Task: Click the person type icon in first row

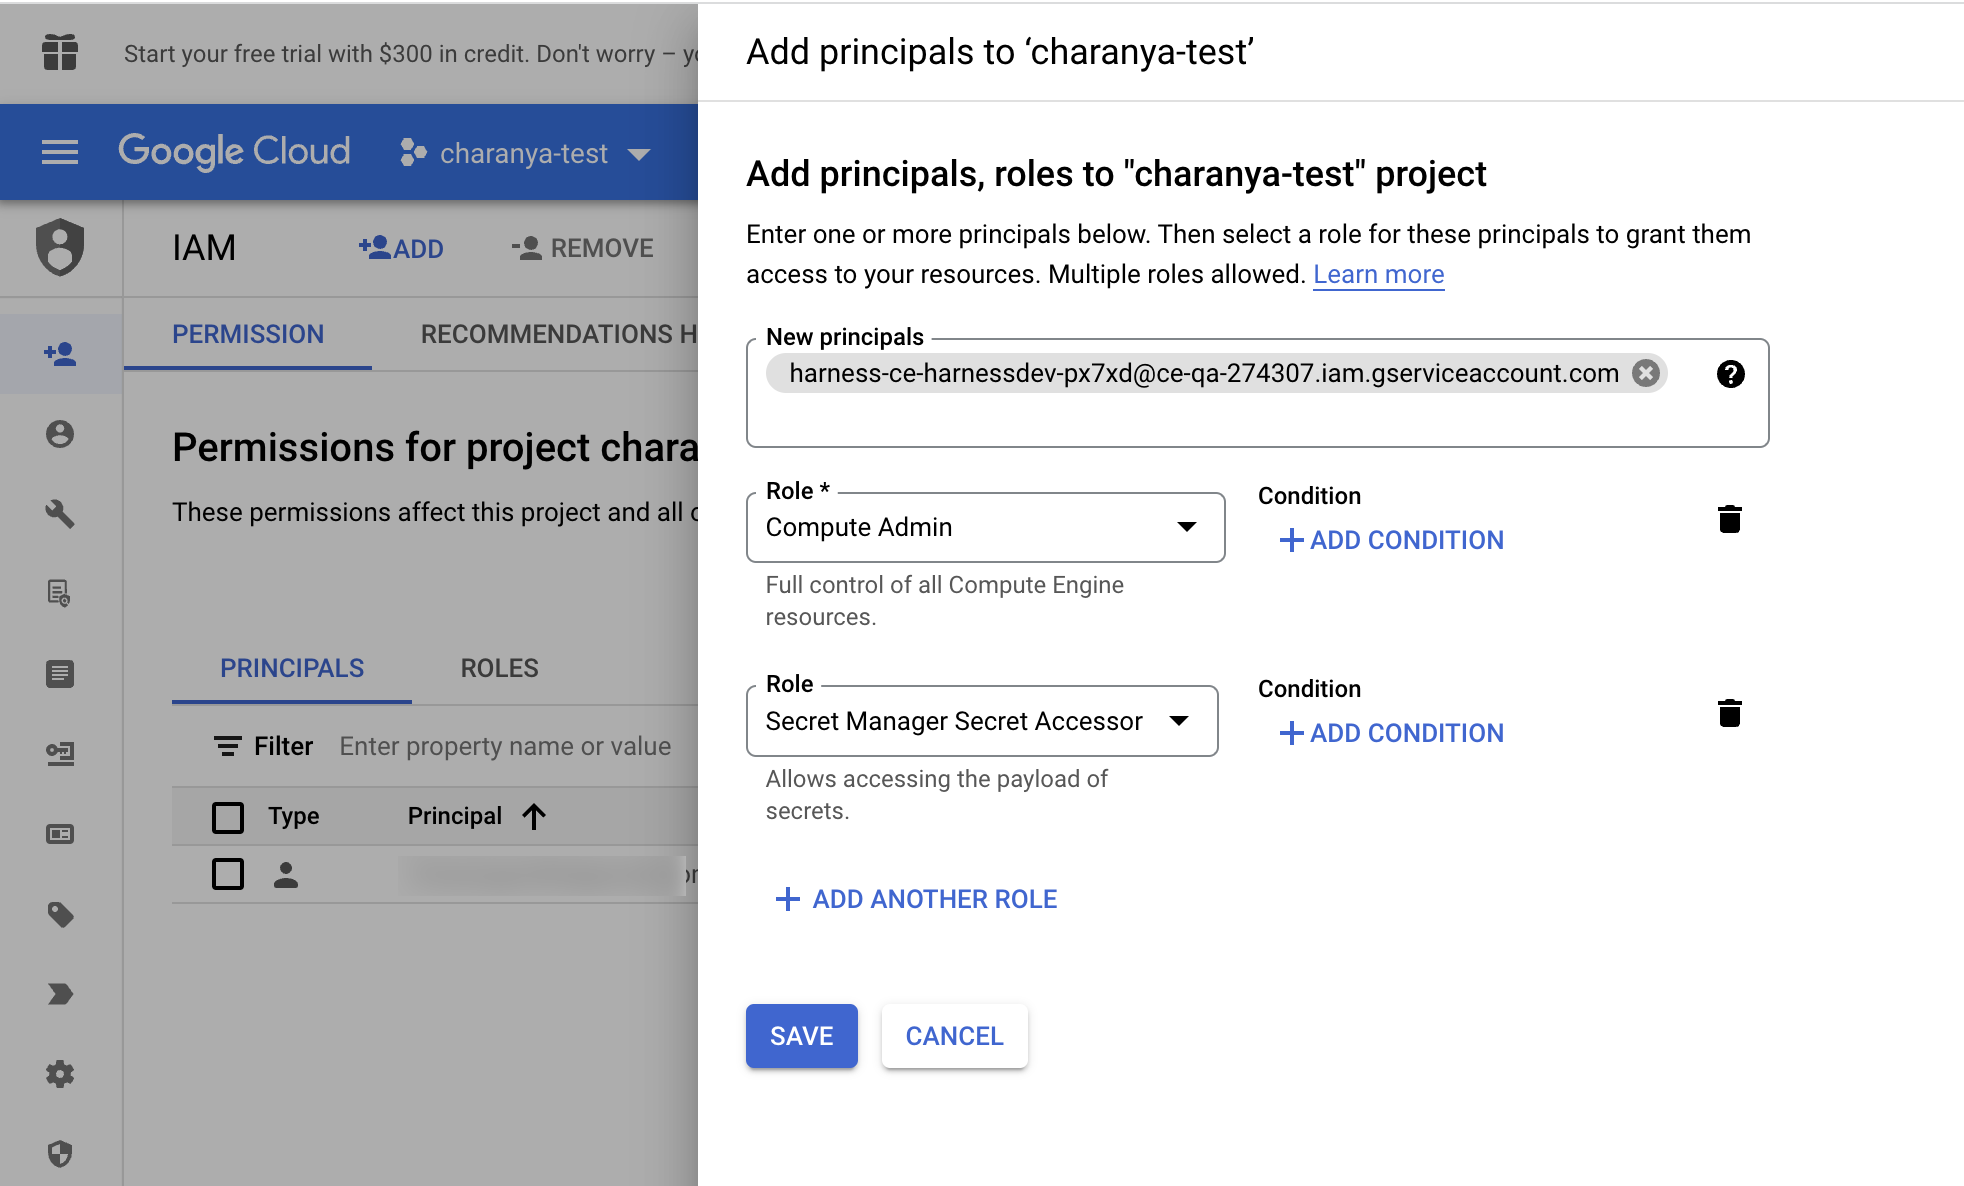Action: point(286,875)
